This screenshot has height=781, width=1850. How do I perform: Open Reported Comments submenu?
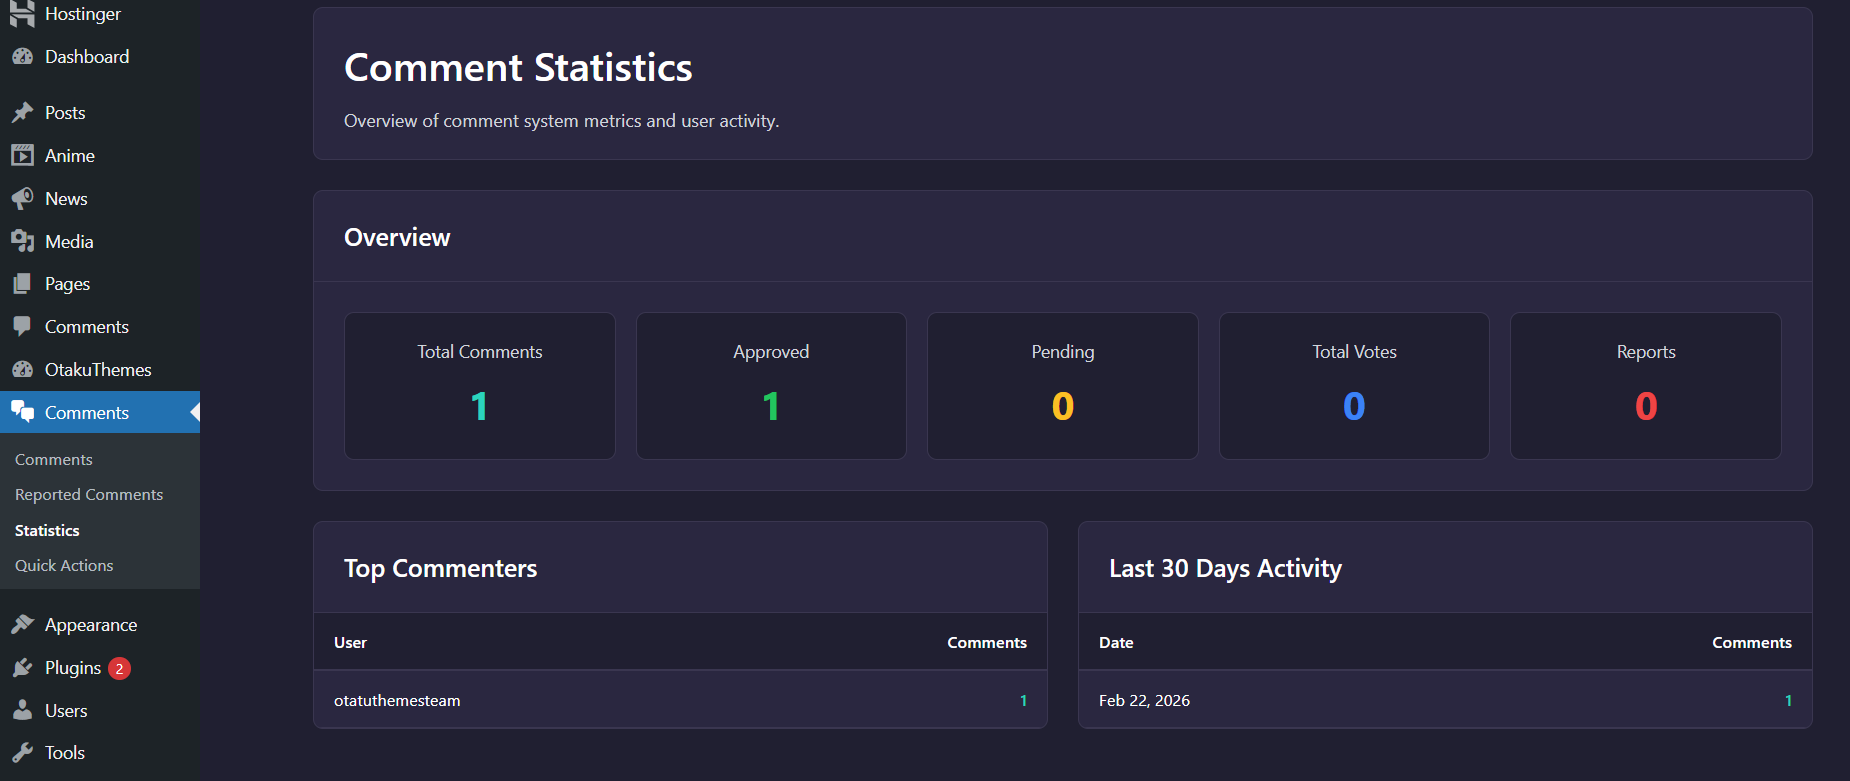pyautogui.click(x=89, y=495)
